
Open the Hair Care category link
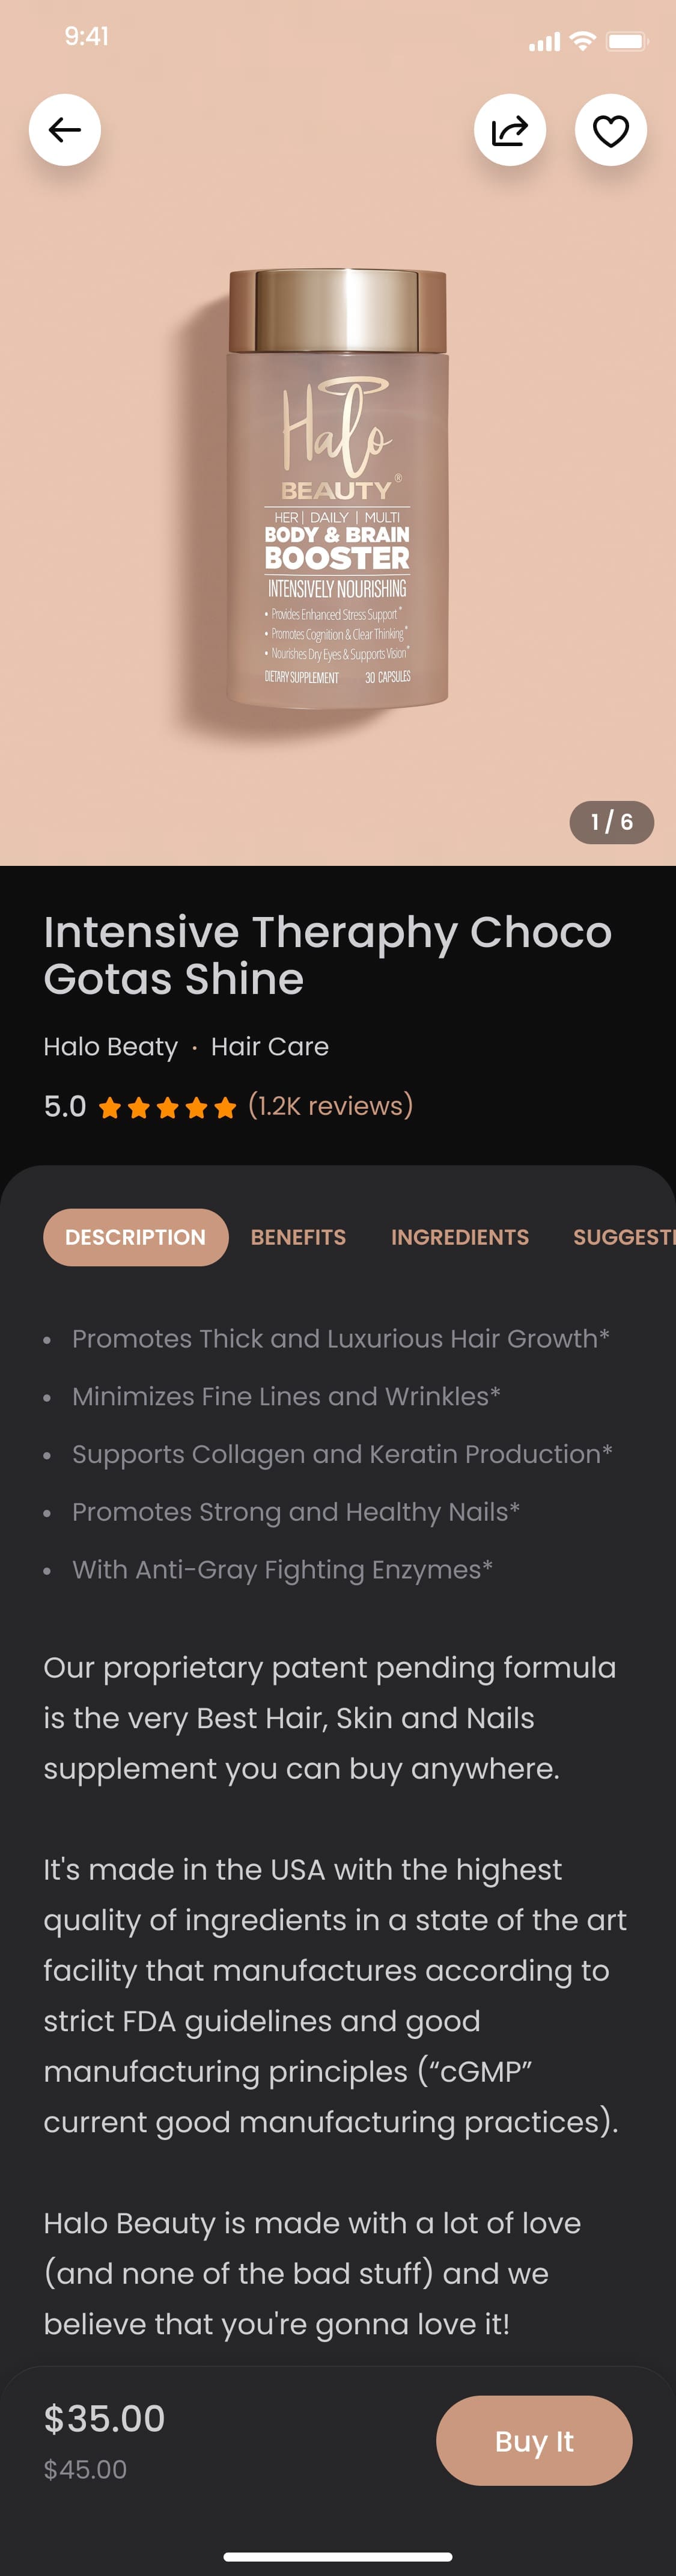coord(270,1047)
